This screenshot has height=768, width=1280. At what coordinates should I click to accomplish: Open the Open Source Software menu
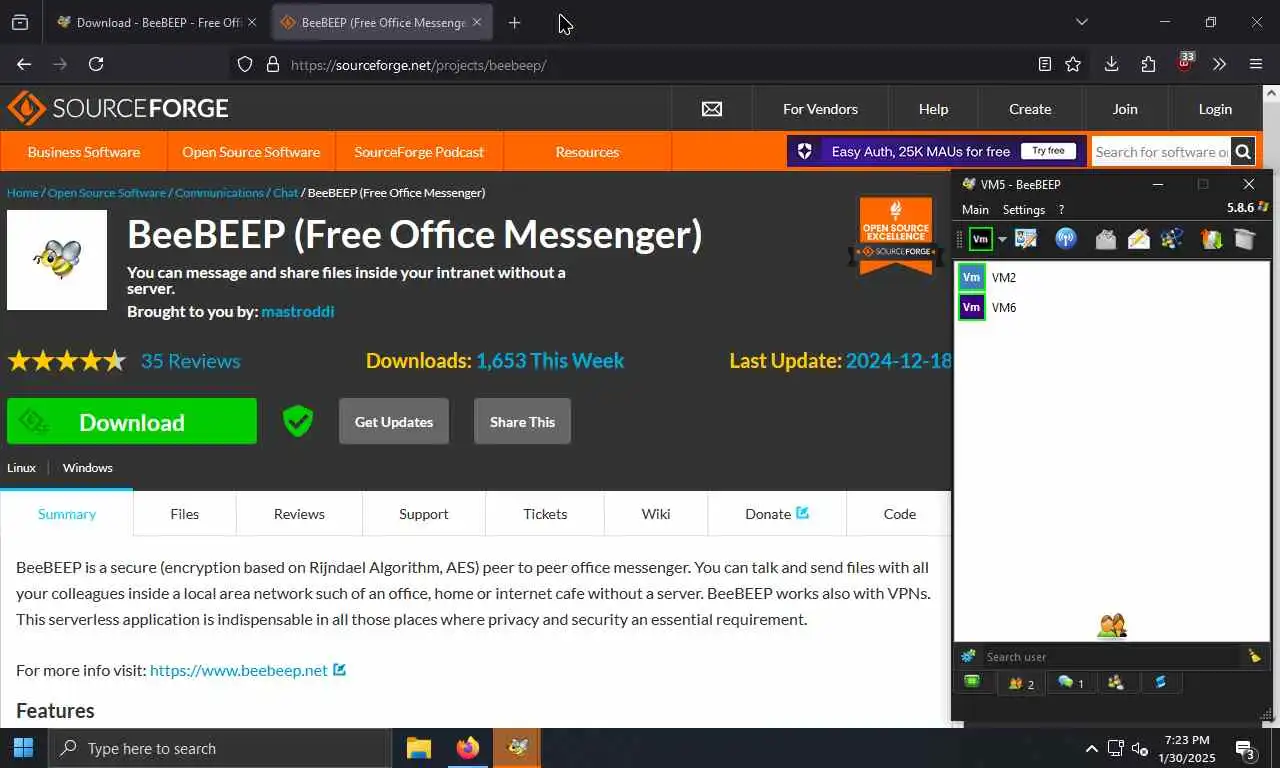click(x=251, y=152)
